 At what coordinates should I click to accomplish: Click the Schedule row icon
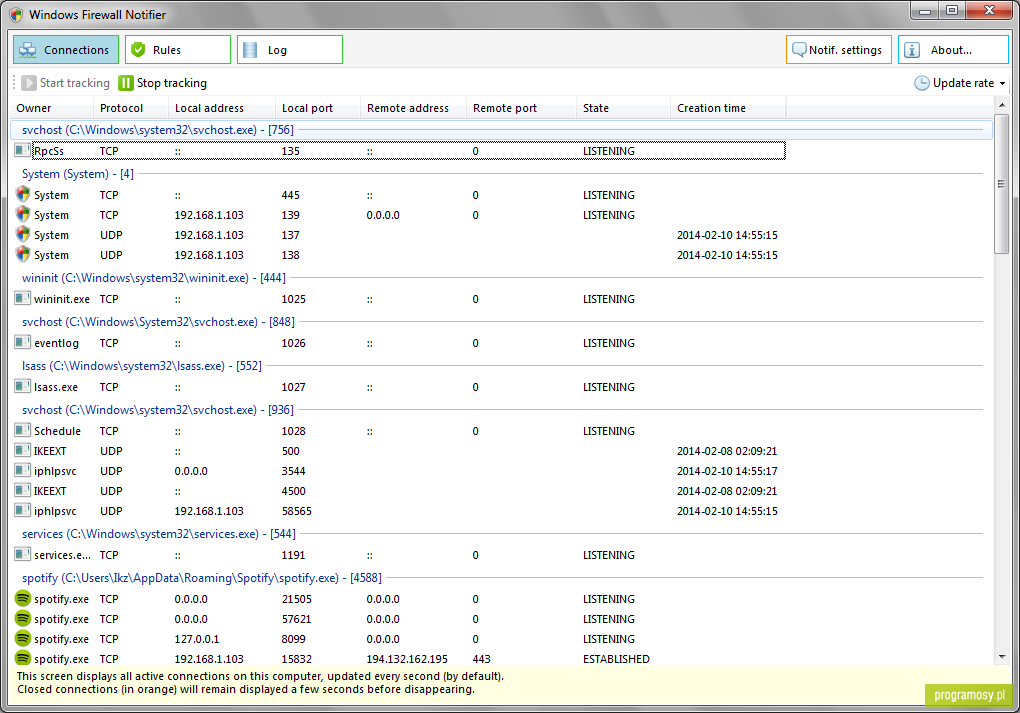pos(23,430)
